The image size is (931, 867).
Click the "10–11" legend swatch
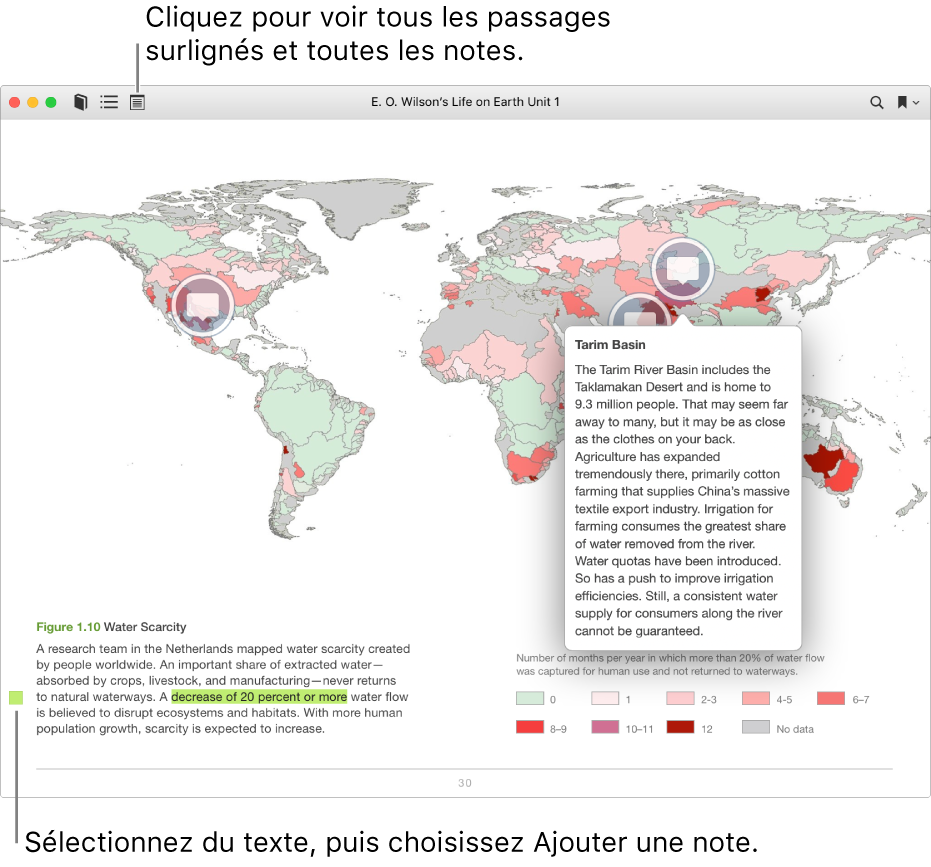pos(605,727)
